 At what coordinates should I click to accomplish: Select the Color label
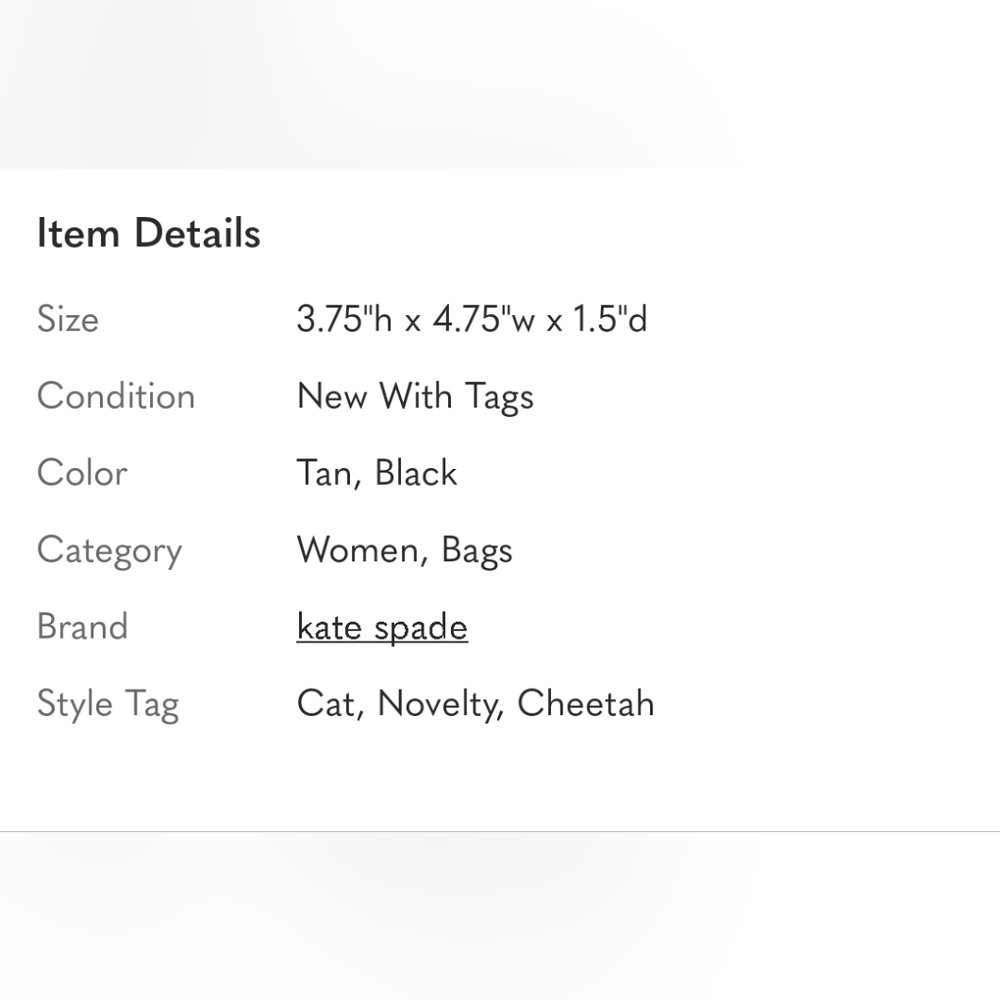(x=82, y=473)
